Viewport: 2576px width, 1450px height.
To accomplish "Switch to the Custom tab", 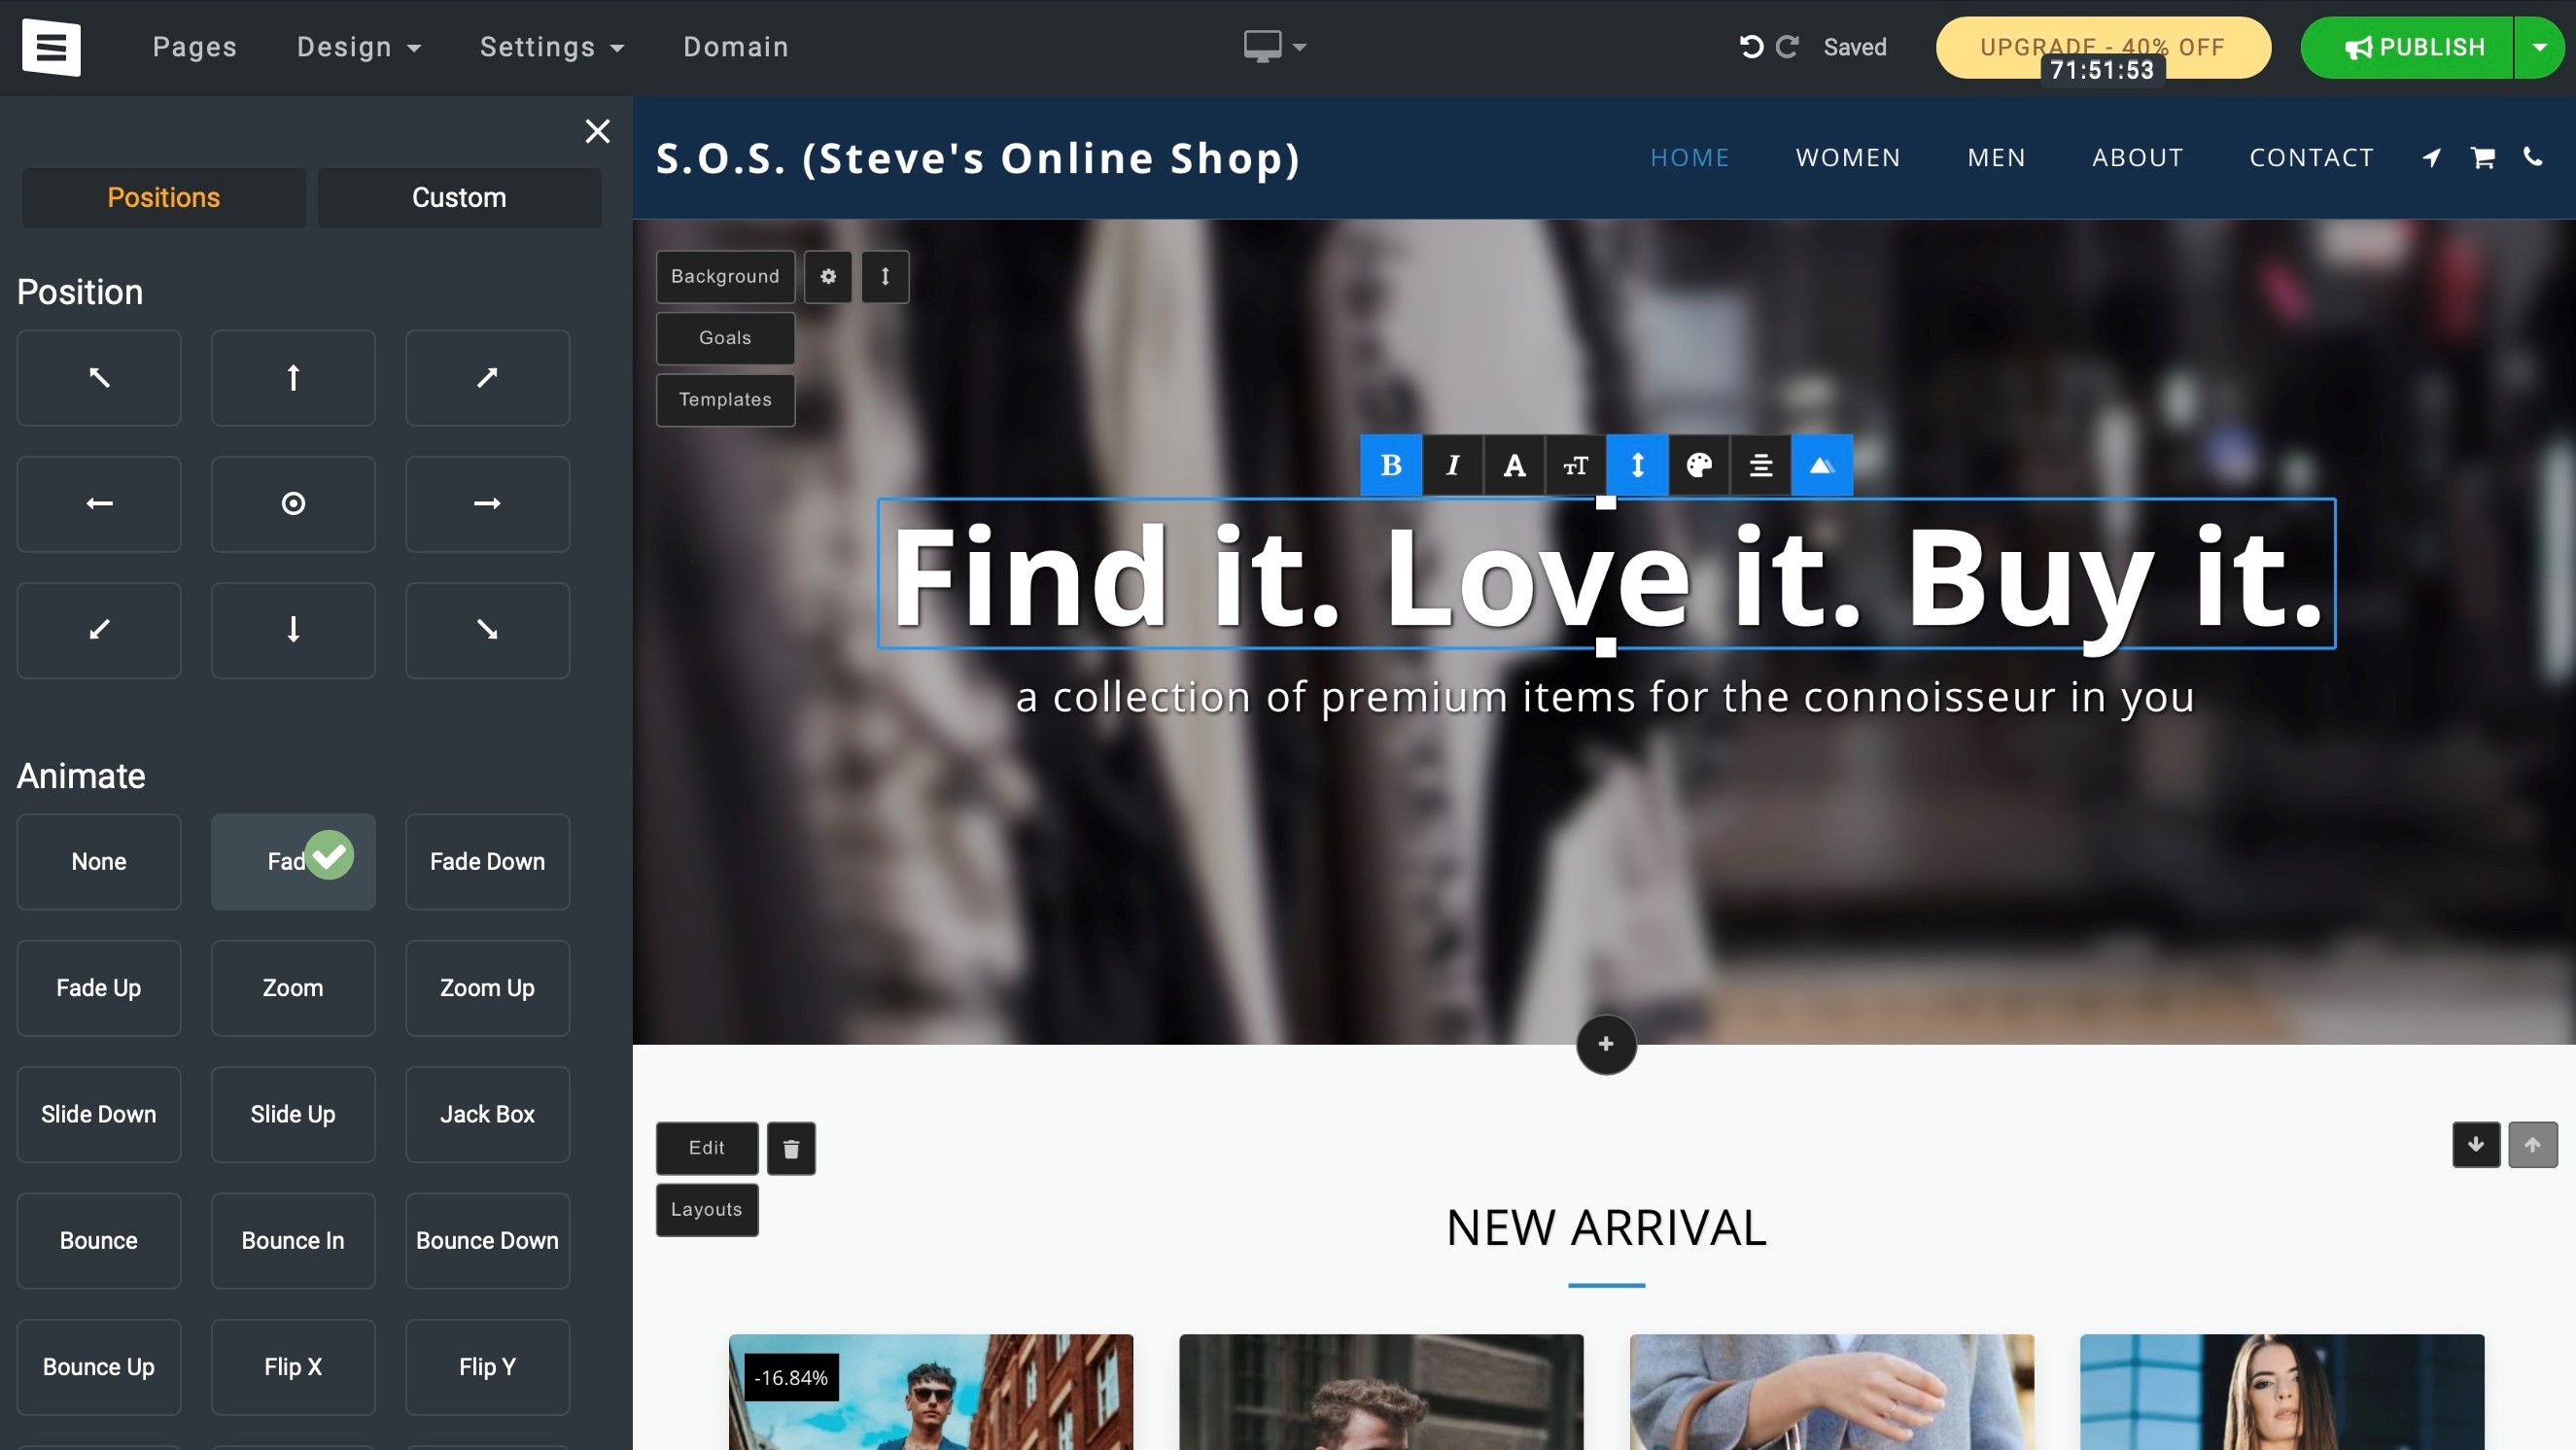I will (x=459, y=197).
